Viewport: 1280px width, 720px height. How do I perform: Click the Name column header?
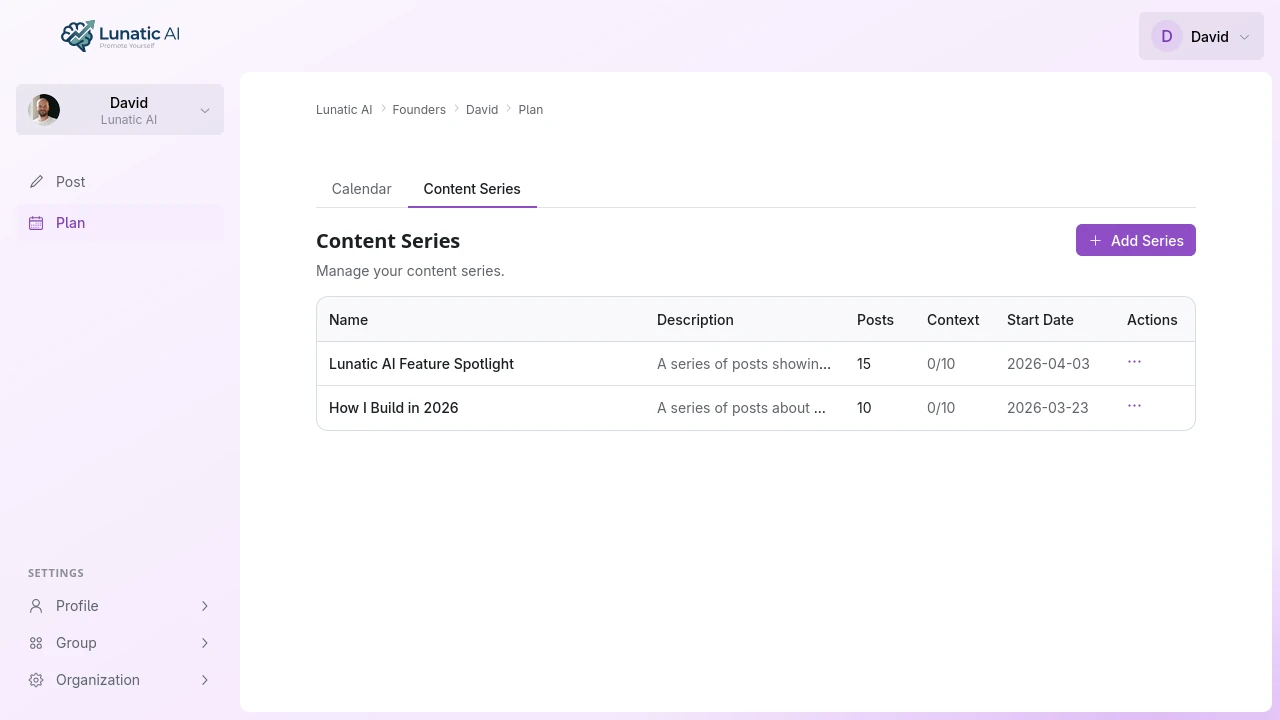coord(348,320)
